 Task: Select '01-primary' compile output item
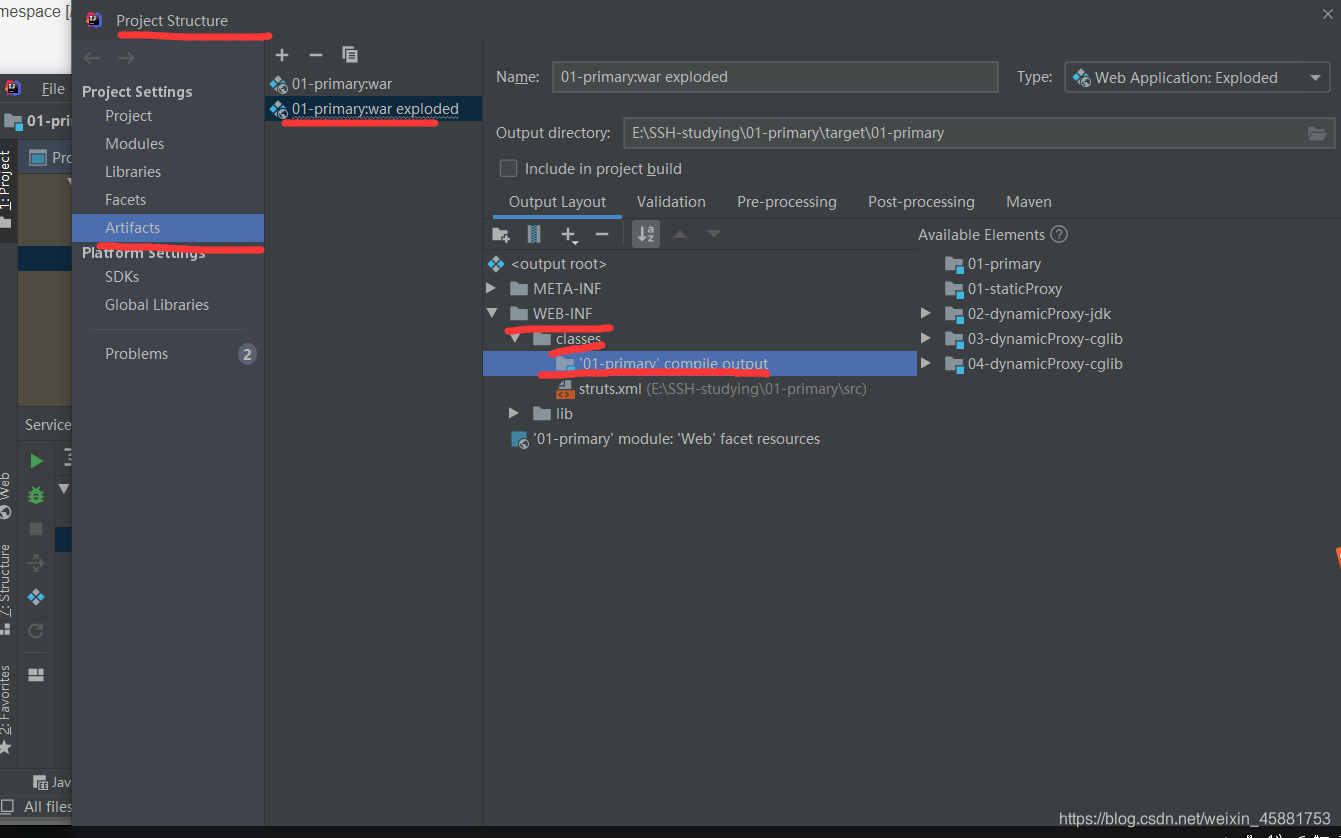[x=700, y=364]
